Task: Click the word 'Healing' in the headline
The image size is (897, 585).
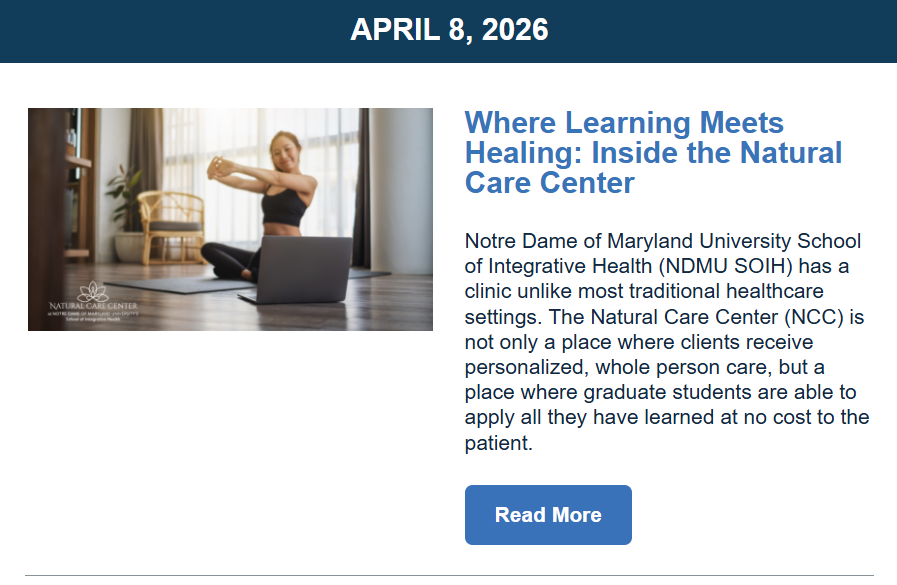Action: point(523,153)
